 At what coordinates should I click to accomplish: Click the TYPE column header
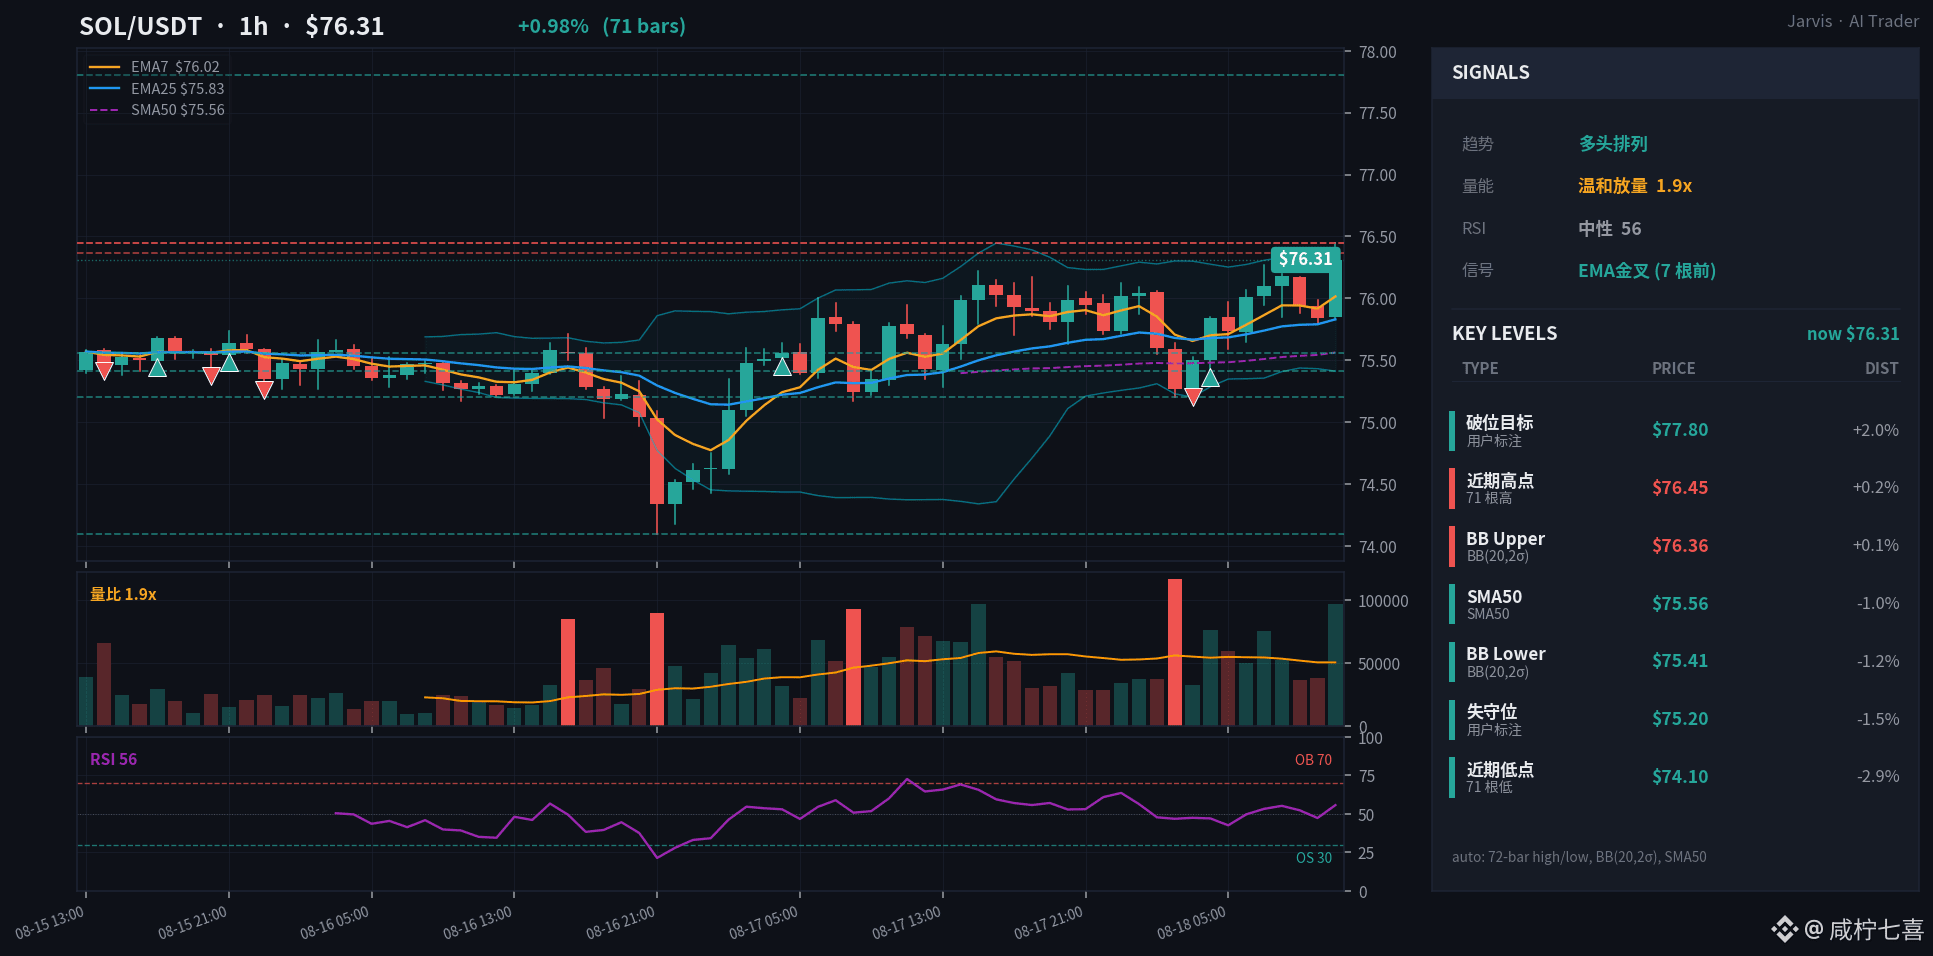click(1480, 369)
